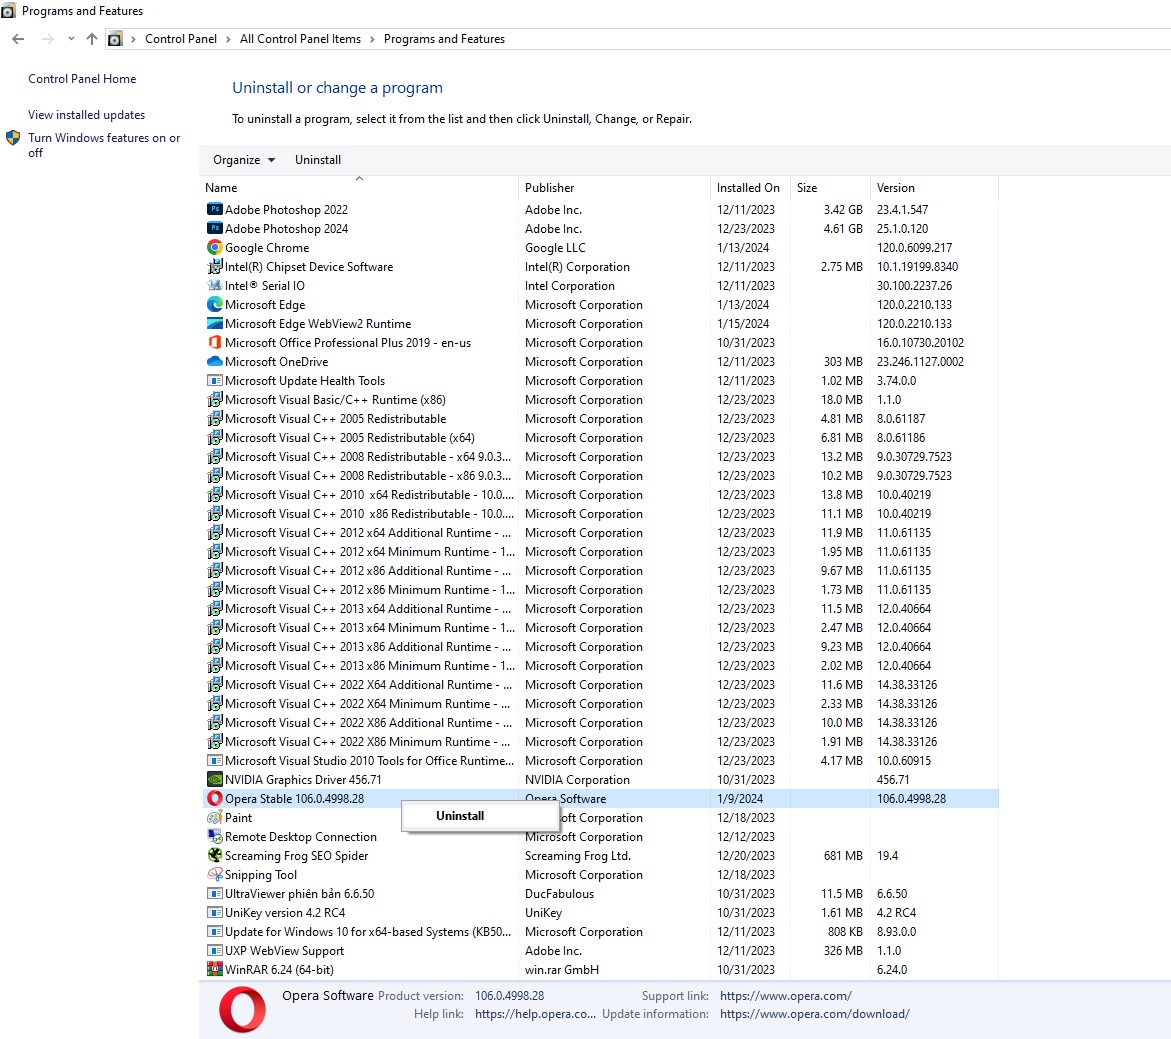Click the Uninstall toolbar button

point(317,160)
